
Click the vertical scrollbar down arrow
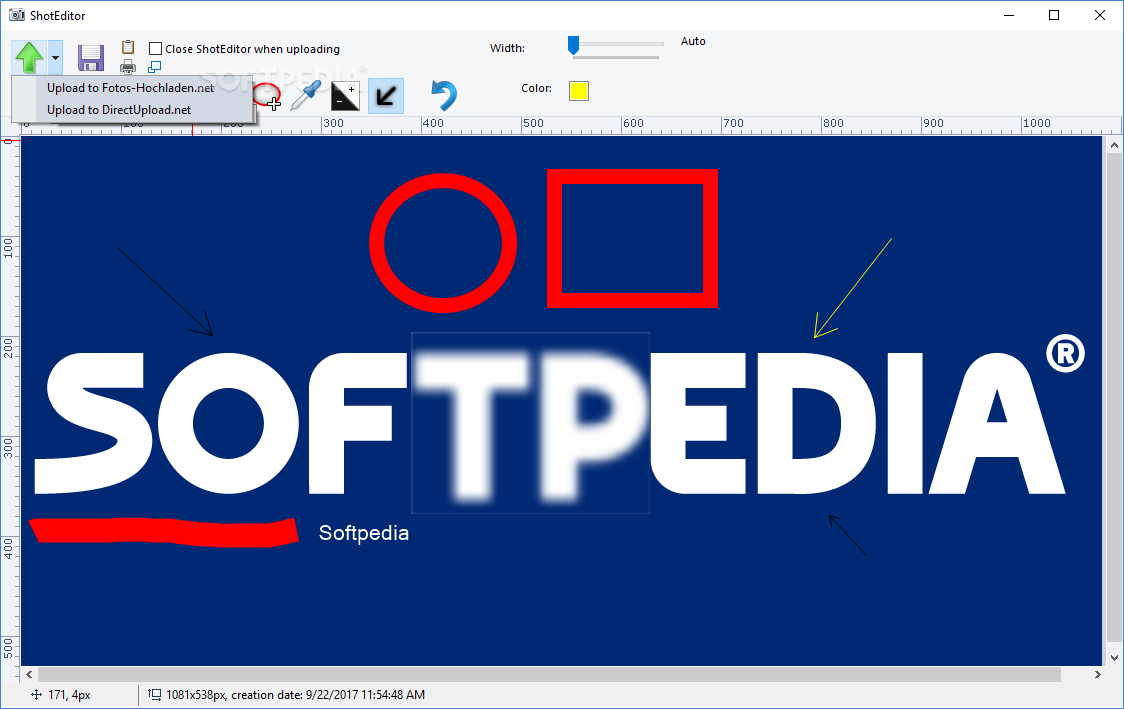[1114, 658]
